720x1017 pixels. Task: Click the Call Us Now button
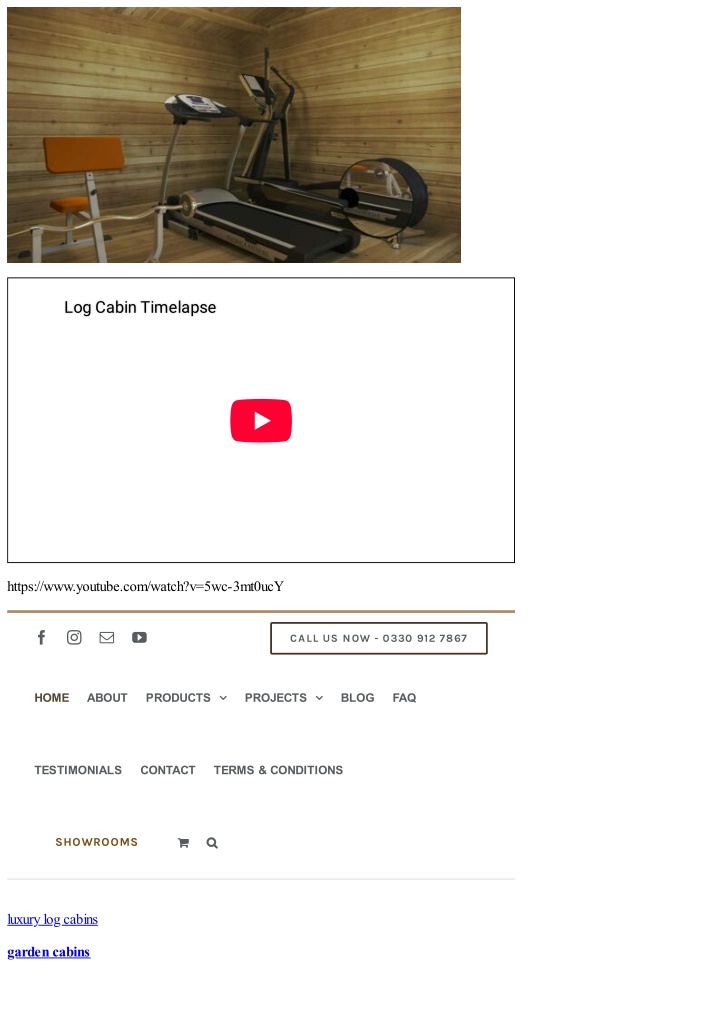(379, 638)
